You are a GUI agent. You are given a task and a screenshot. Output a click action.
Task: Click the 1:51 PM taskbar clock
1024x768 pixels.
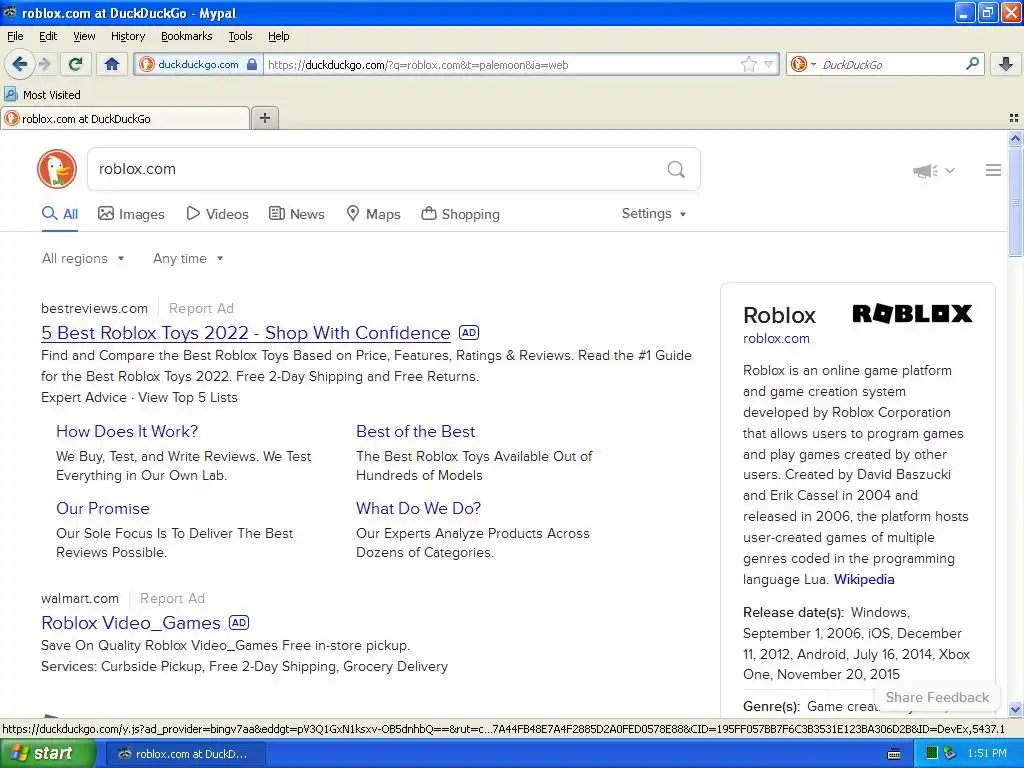pos(987,754)
